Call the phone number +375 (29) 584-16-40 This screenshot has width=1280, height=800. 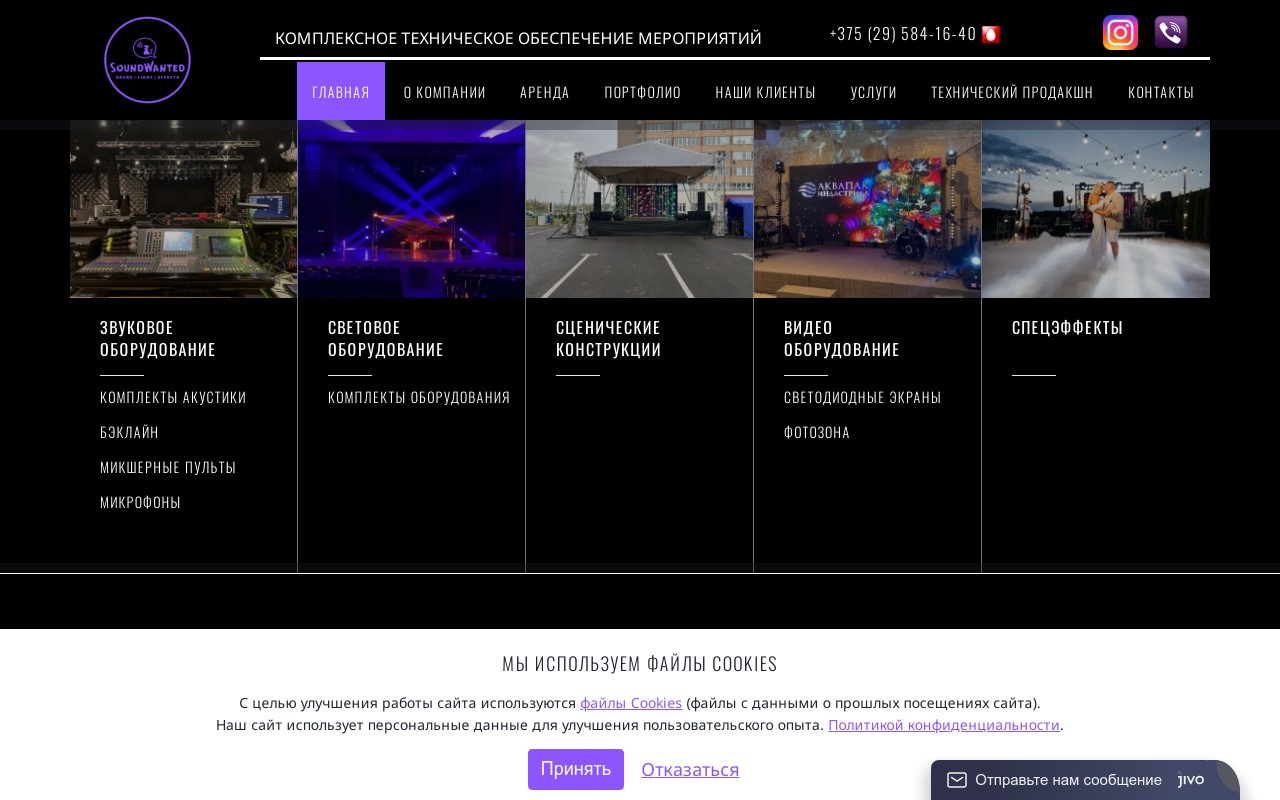tap(903, 34)
